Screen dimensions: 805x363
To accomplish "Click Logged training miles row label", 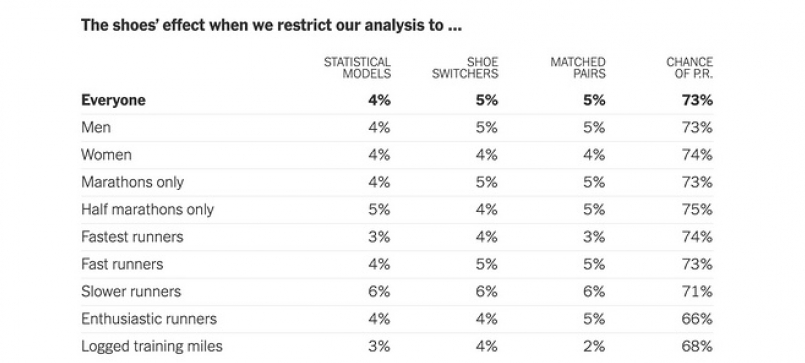I will click(152, 346).
